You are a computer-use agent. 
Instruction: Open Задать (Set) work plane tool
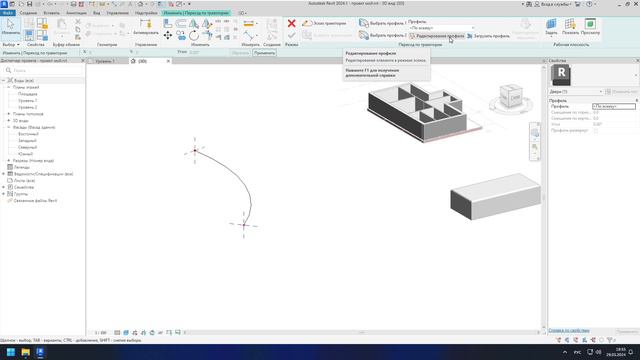[551, 27]
